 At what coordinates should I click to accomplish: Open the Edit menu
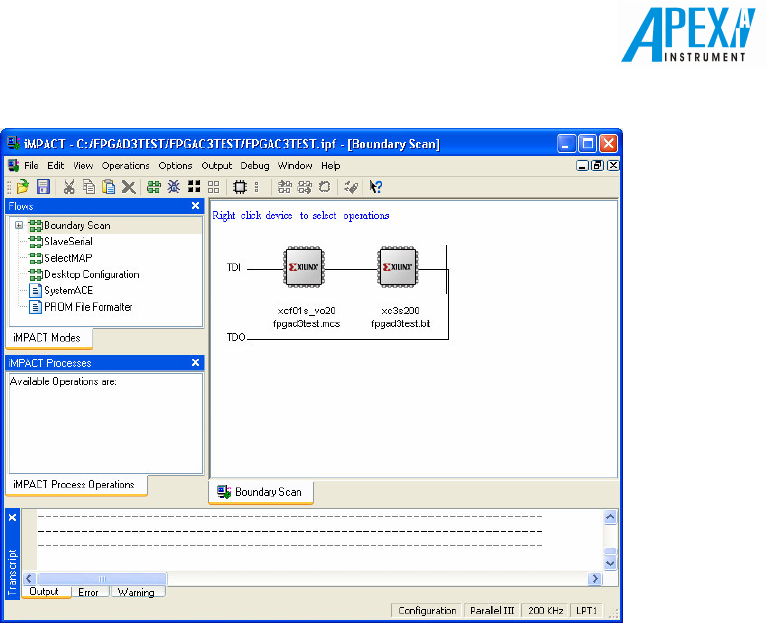pos(56,166)
